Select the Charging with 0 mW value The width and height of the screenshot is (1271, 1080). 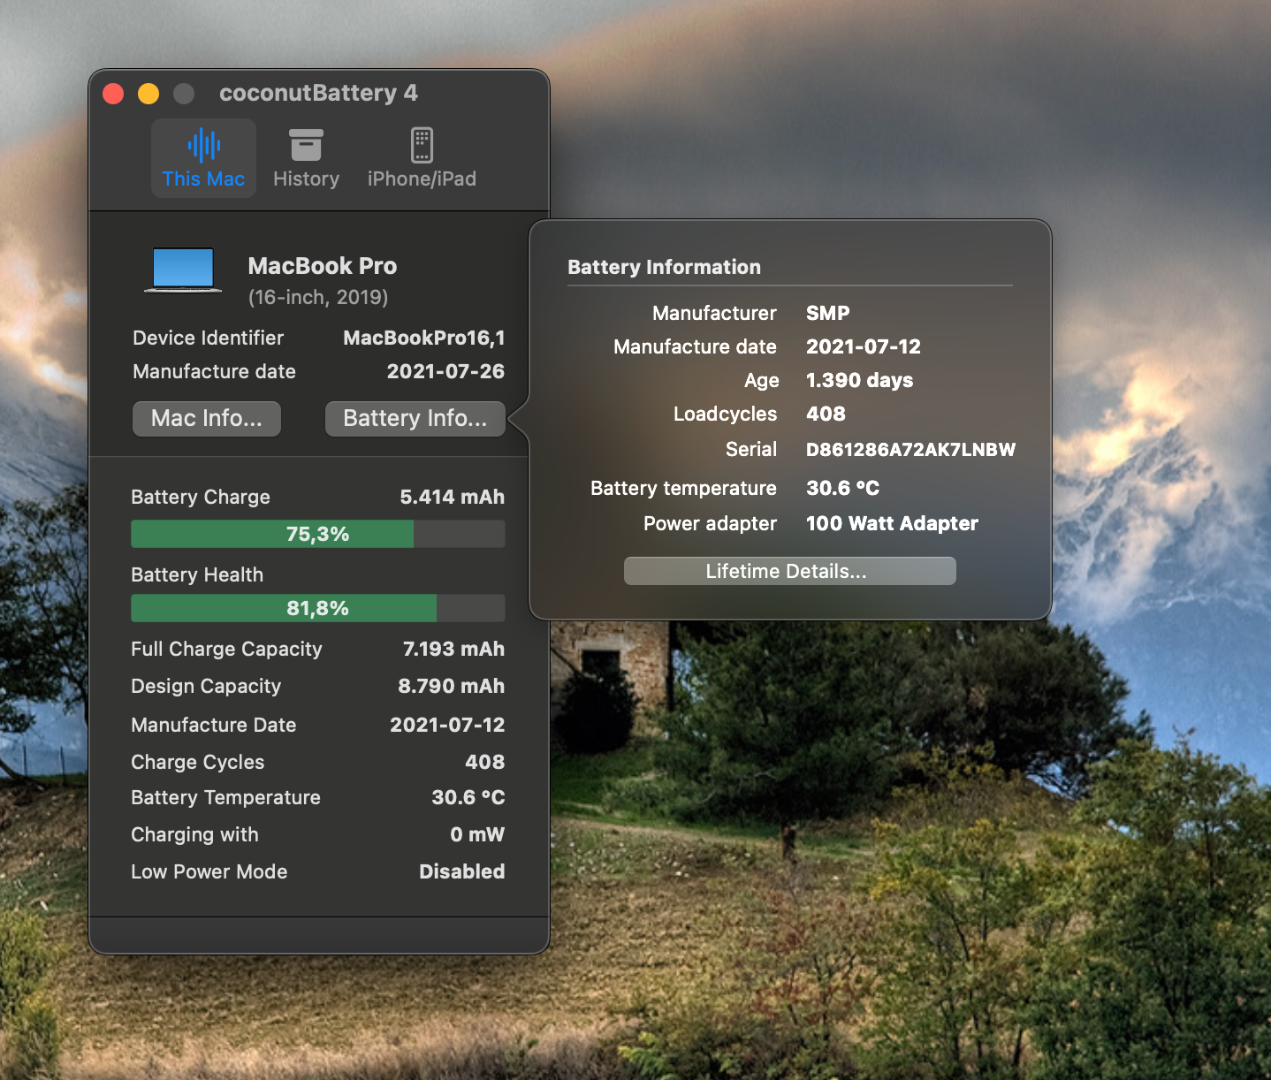point(477,834)
